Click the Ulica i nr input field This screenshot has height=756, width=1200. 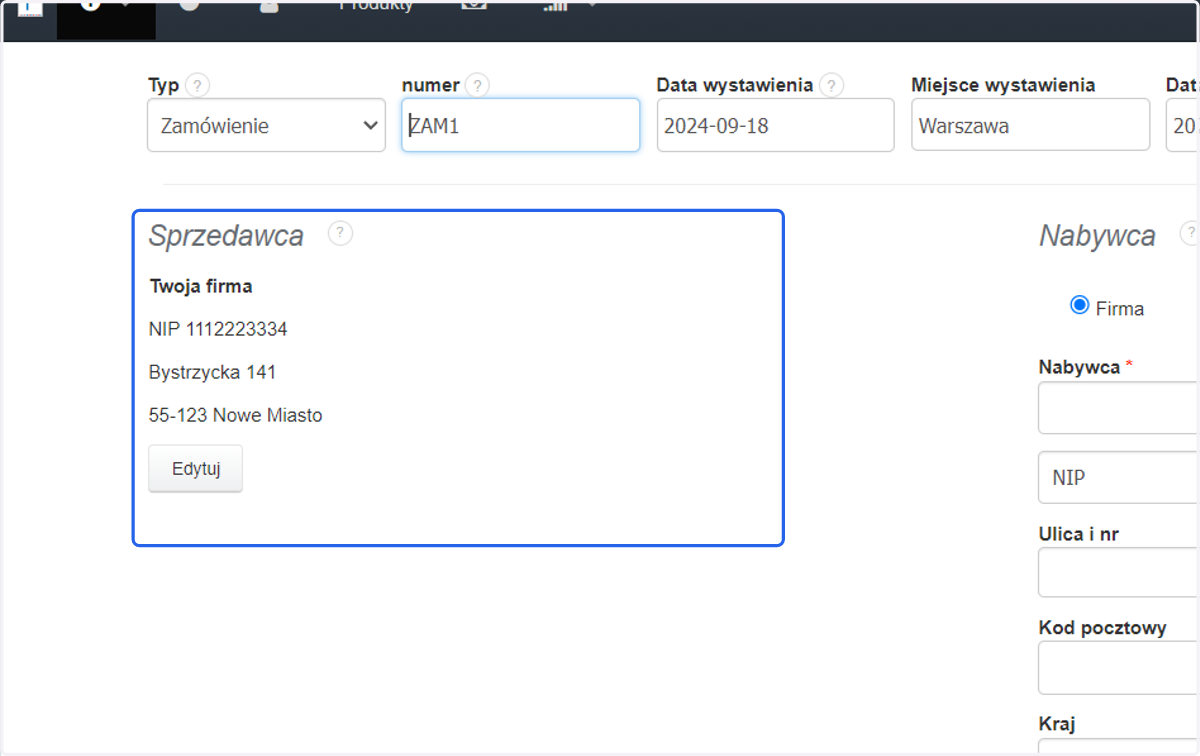(x=1119, y=572)
